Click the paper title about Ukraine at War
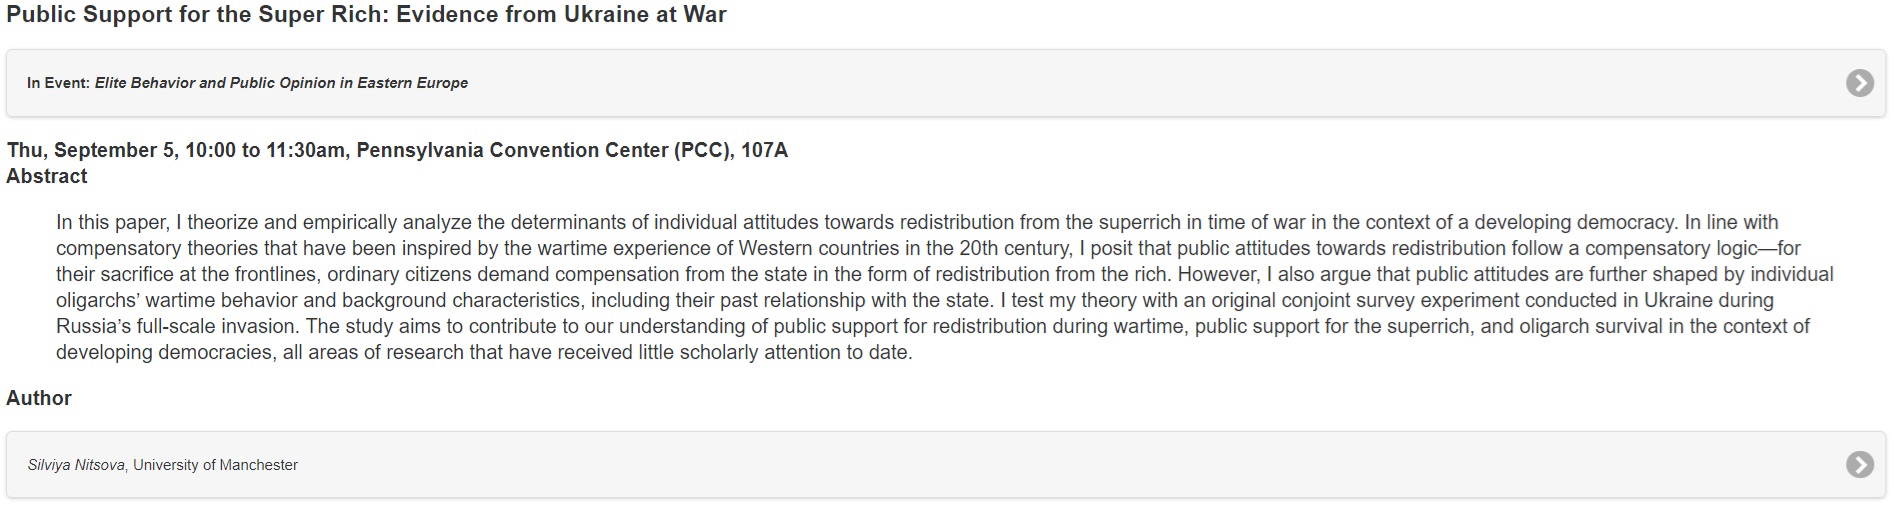 [x=366, y=15]
